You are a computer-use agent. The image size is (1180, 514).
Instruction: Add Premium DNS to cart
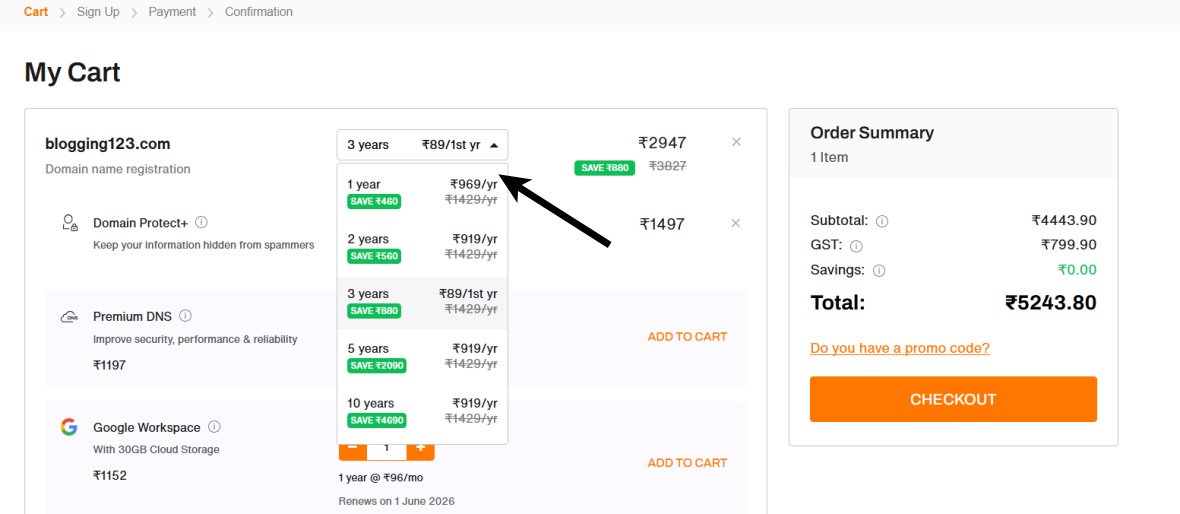687,336
